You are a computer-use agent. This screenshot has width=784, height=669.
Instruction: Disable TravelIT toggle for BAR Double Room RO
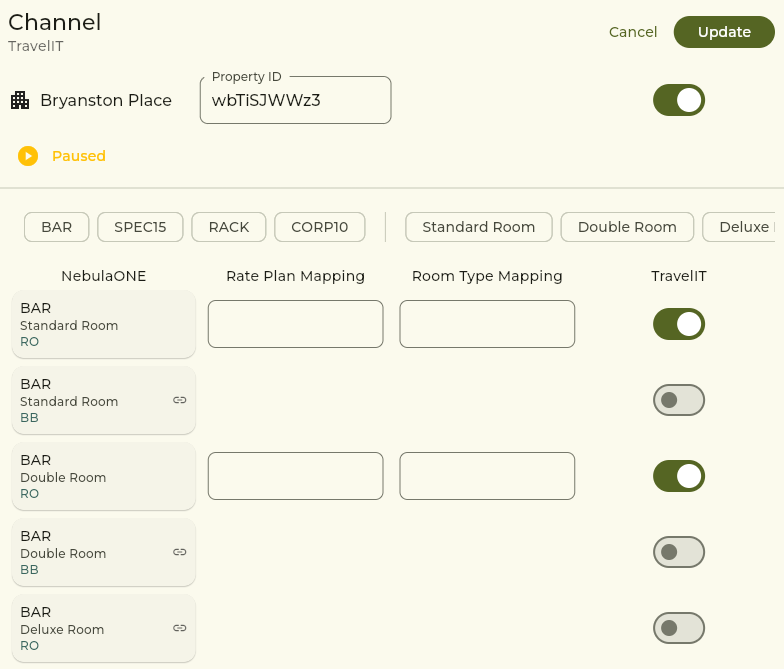[x=679, y=476]
